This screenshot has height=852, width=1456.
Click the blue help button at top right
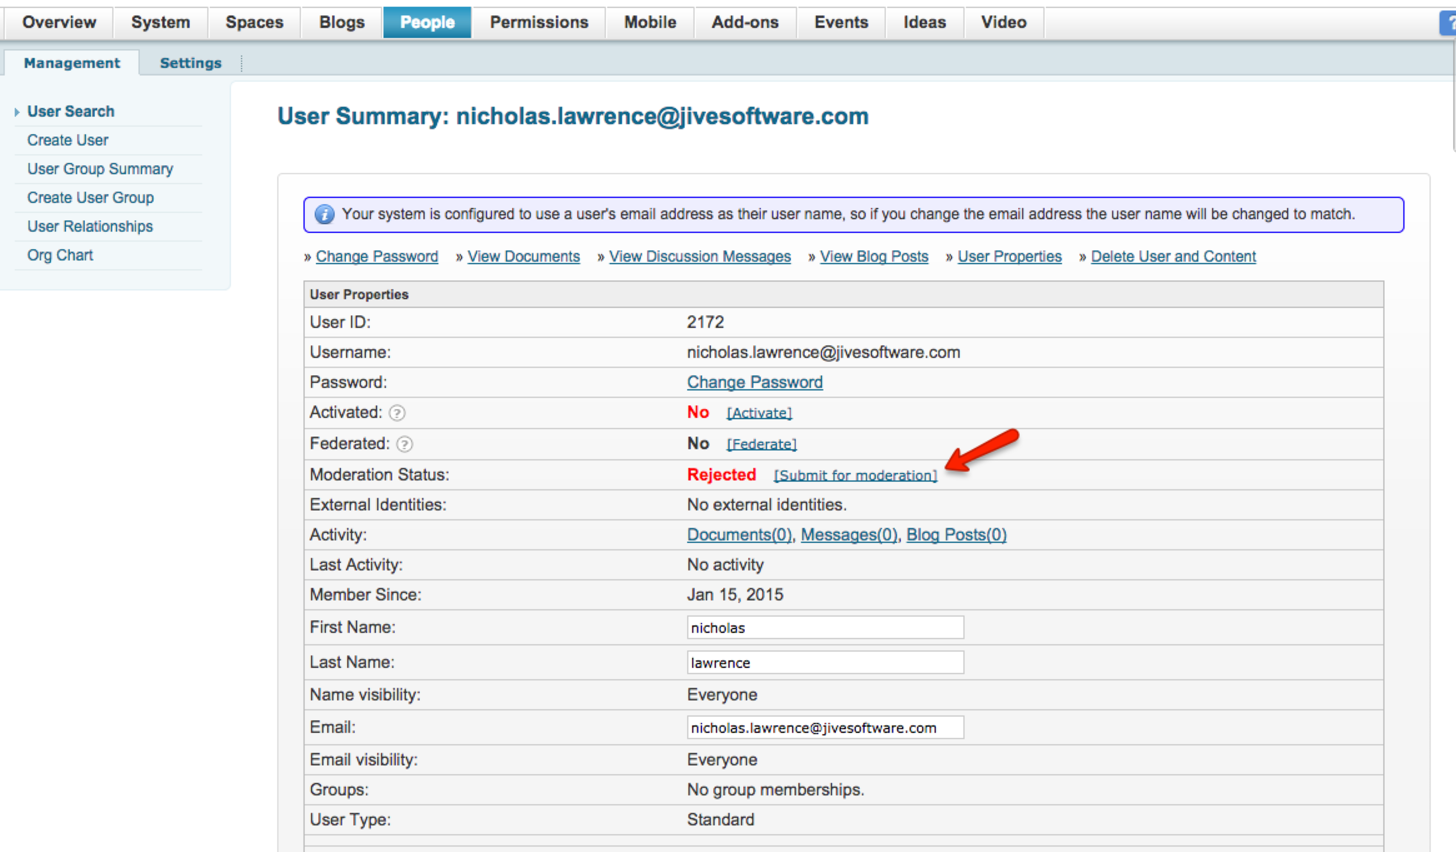1448,23
